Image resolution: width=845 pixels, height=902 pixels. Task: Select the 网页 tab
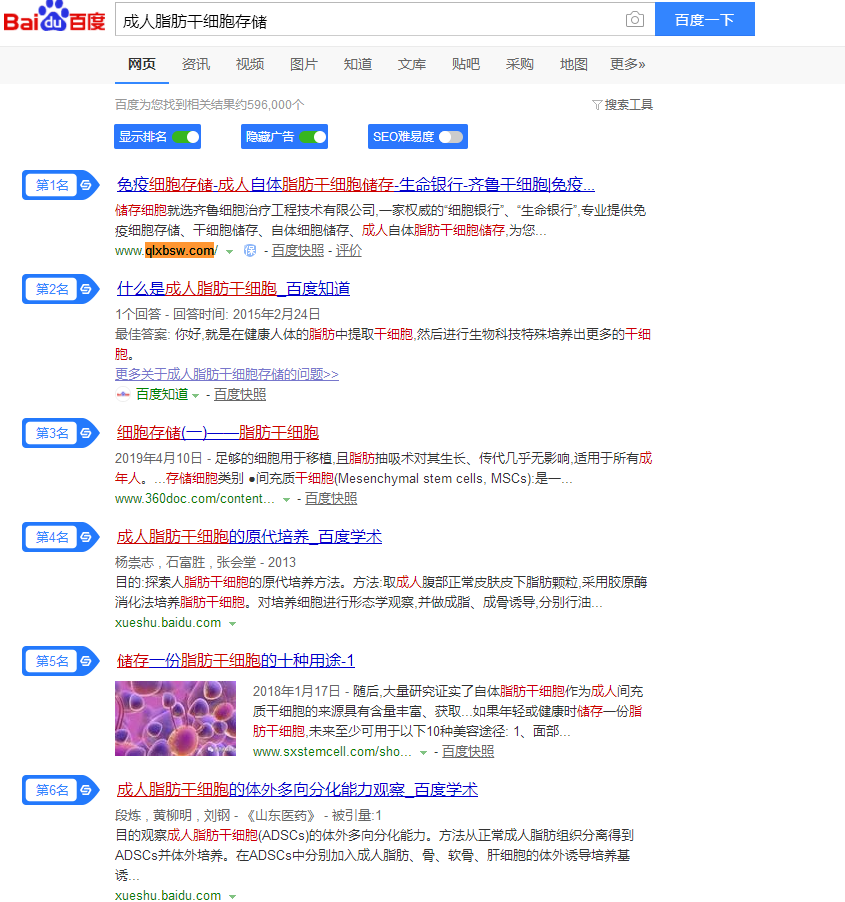142,64
